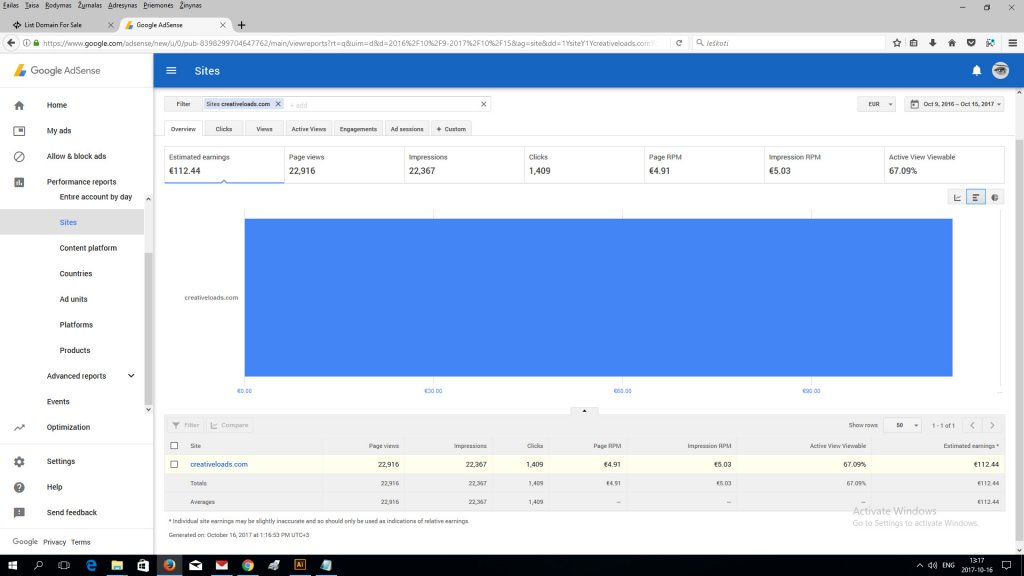Open the notifications bell
This screenshot has height=576, width=1024.
click(x=977, y=71)
